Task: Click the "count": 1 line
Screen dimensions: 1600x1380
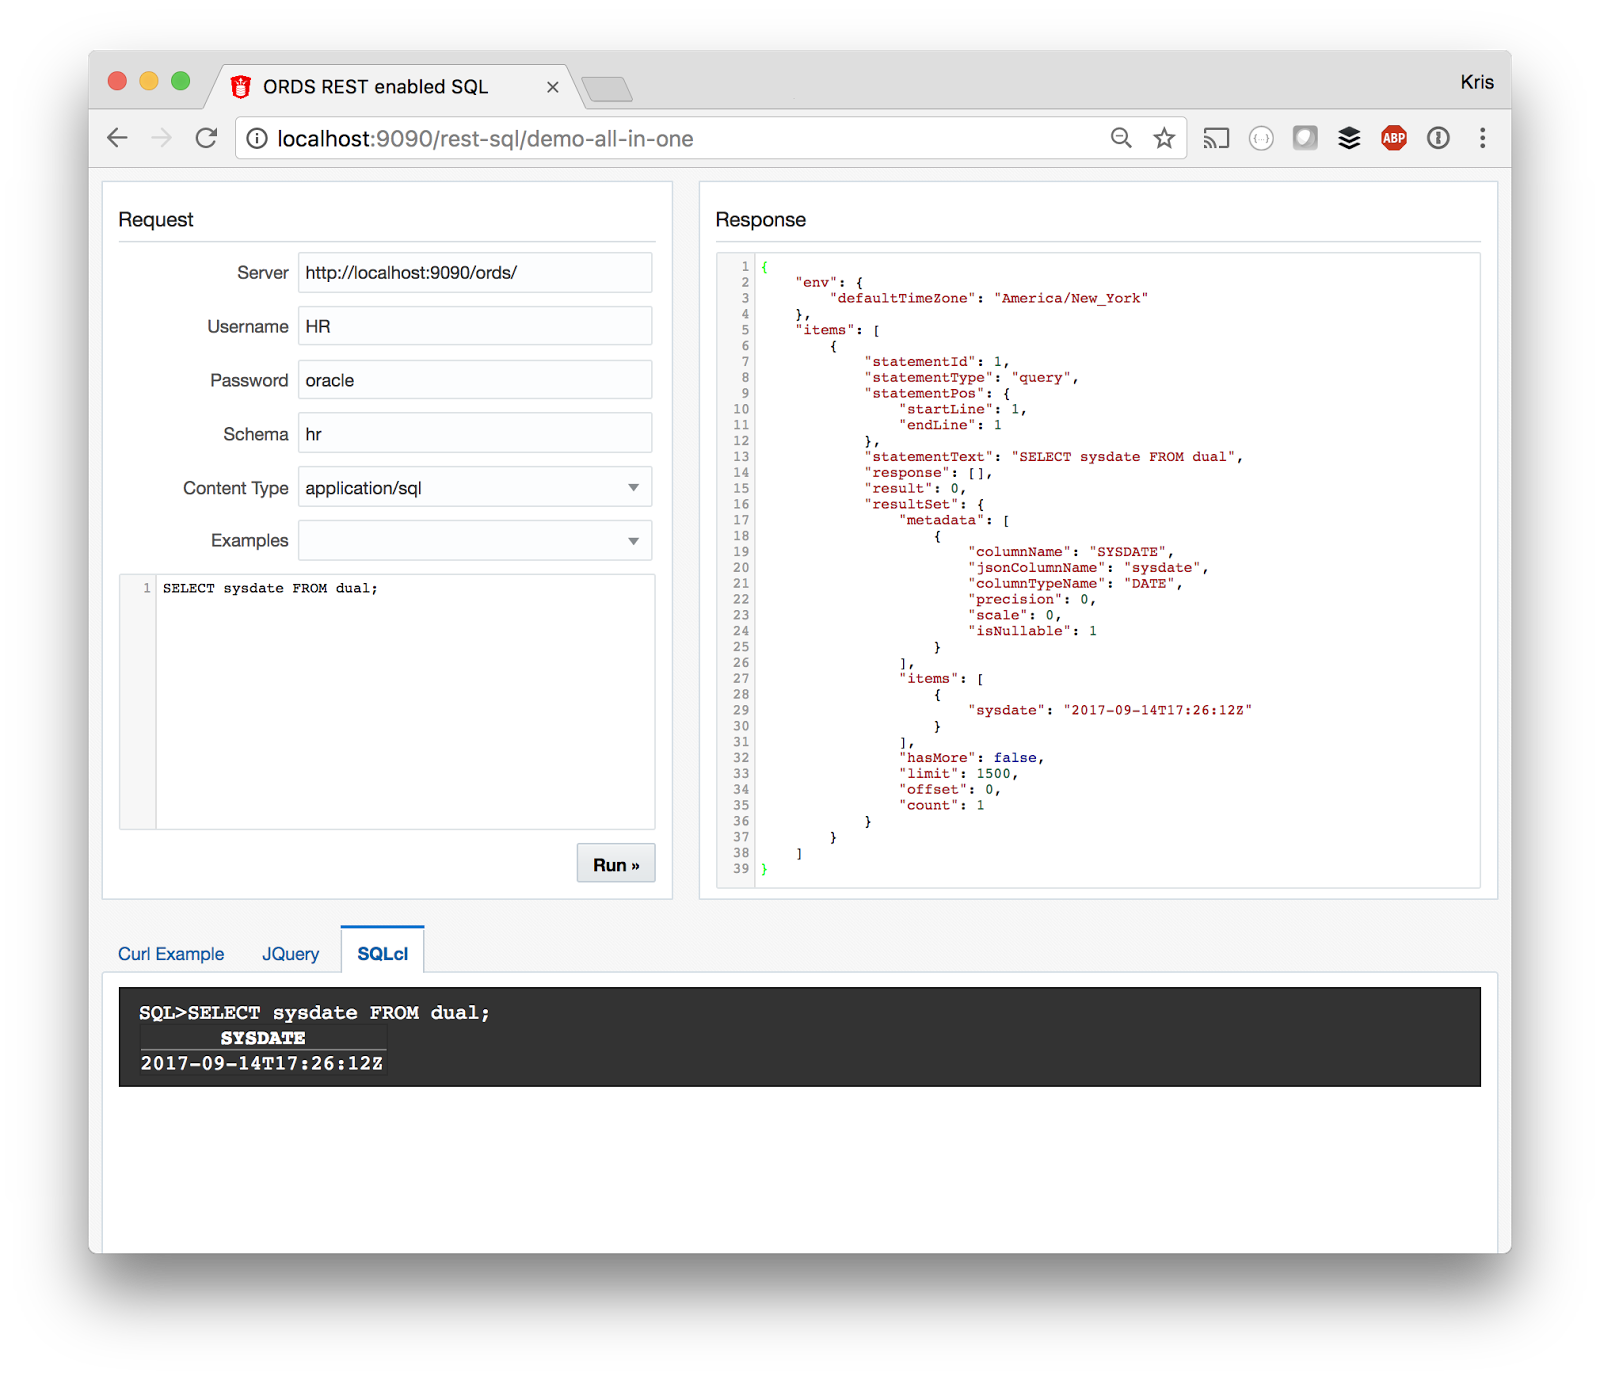Action: click(941, 806)
